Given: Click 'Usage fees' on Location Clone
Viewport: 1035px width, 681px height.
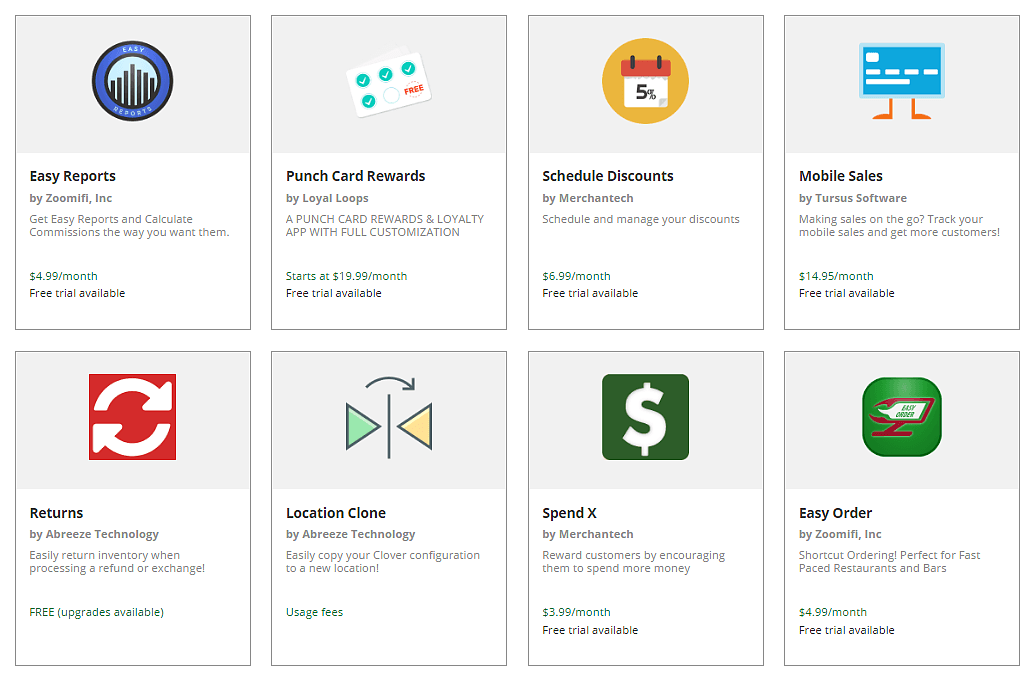Looking at the screenshot, I should 314,612.
